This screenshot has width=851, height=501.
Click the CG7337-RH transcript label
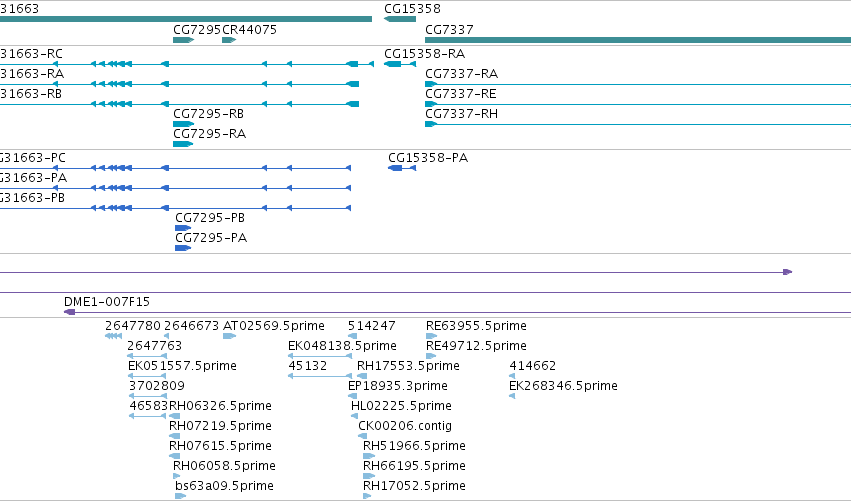coord(461,113)
